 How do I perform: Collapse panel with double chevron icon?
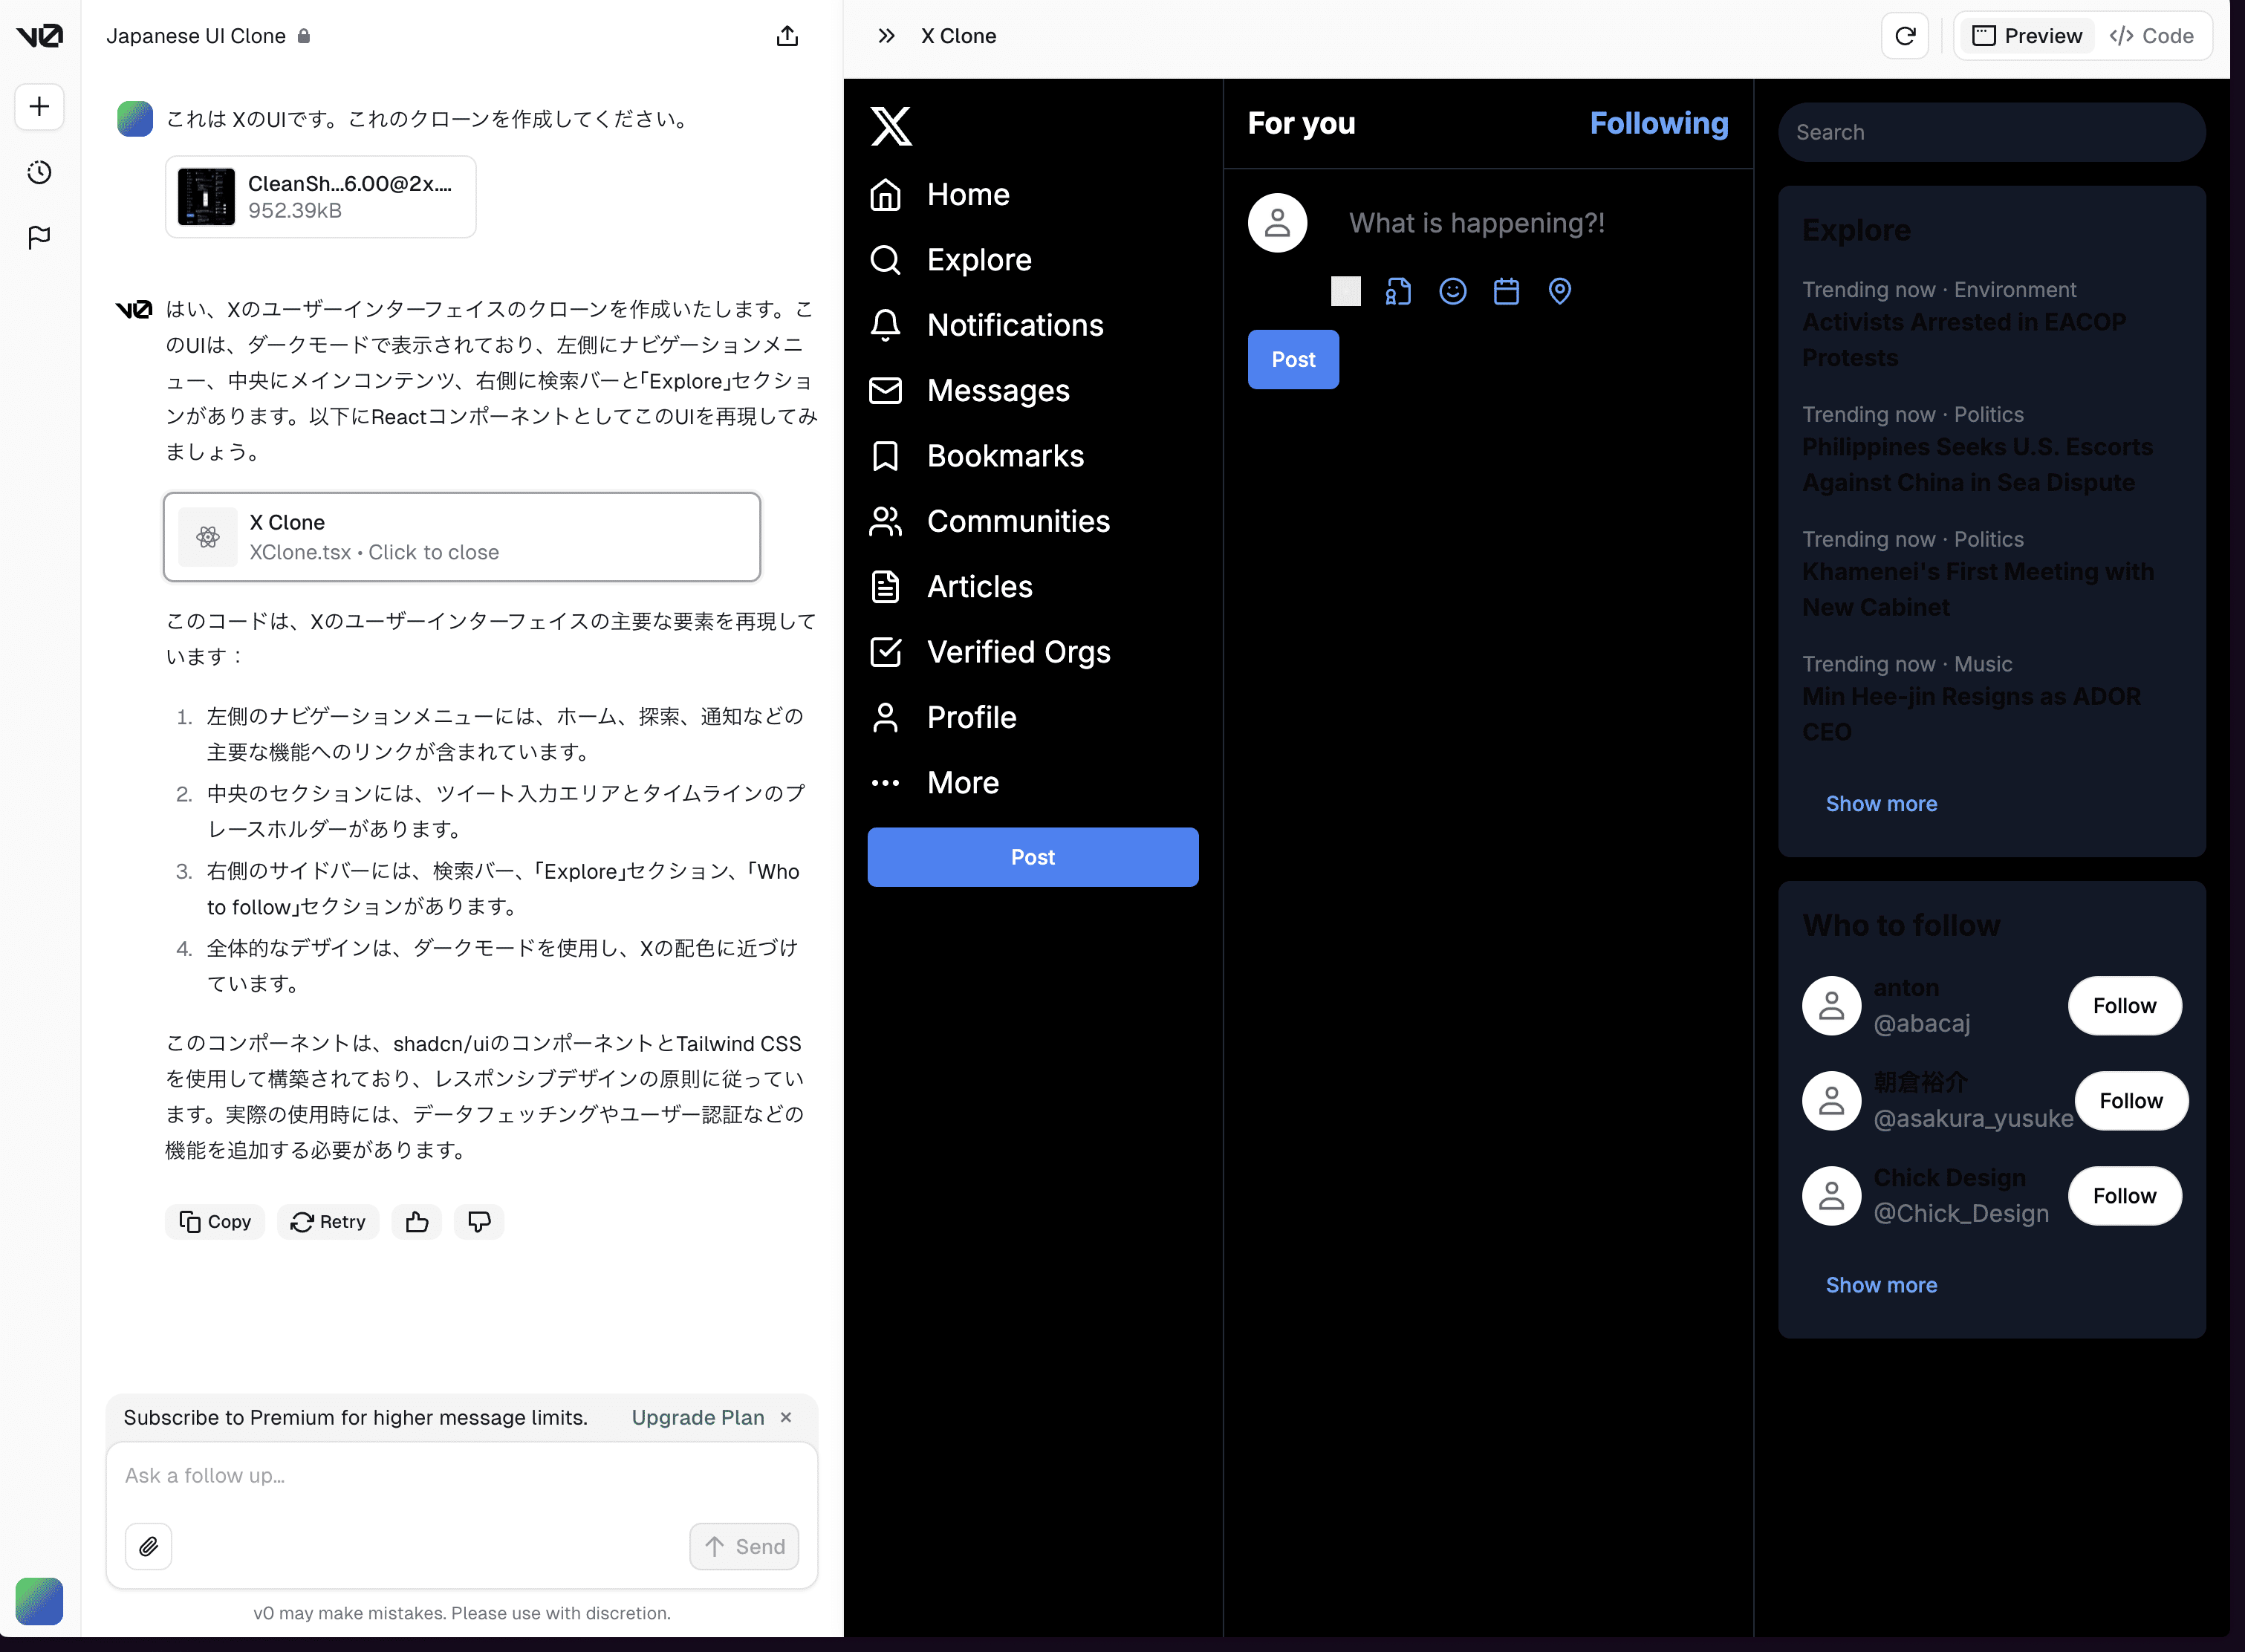tap(886, 36)
